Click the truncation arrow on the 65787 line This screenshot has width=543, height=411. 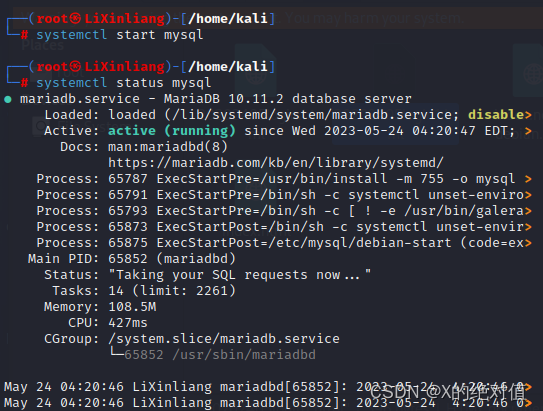(528, 179)
